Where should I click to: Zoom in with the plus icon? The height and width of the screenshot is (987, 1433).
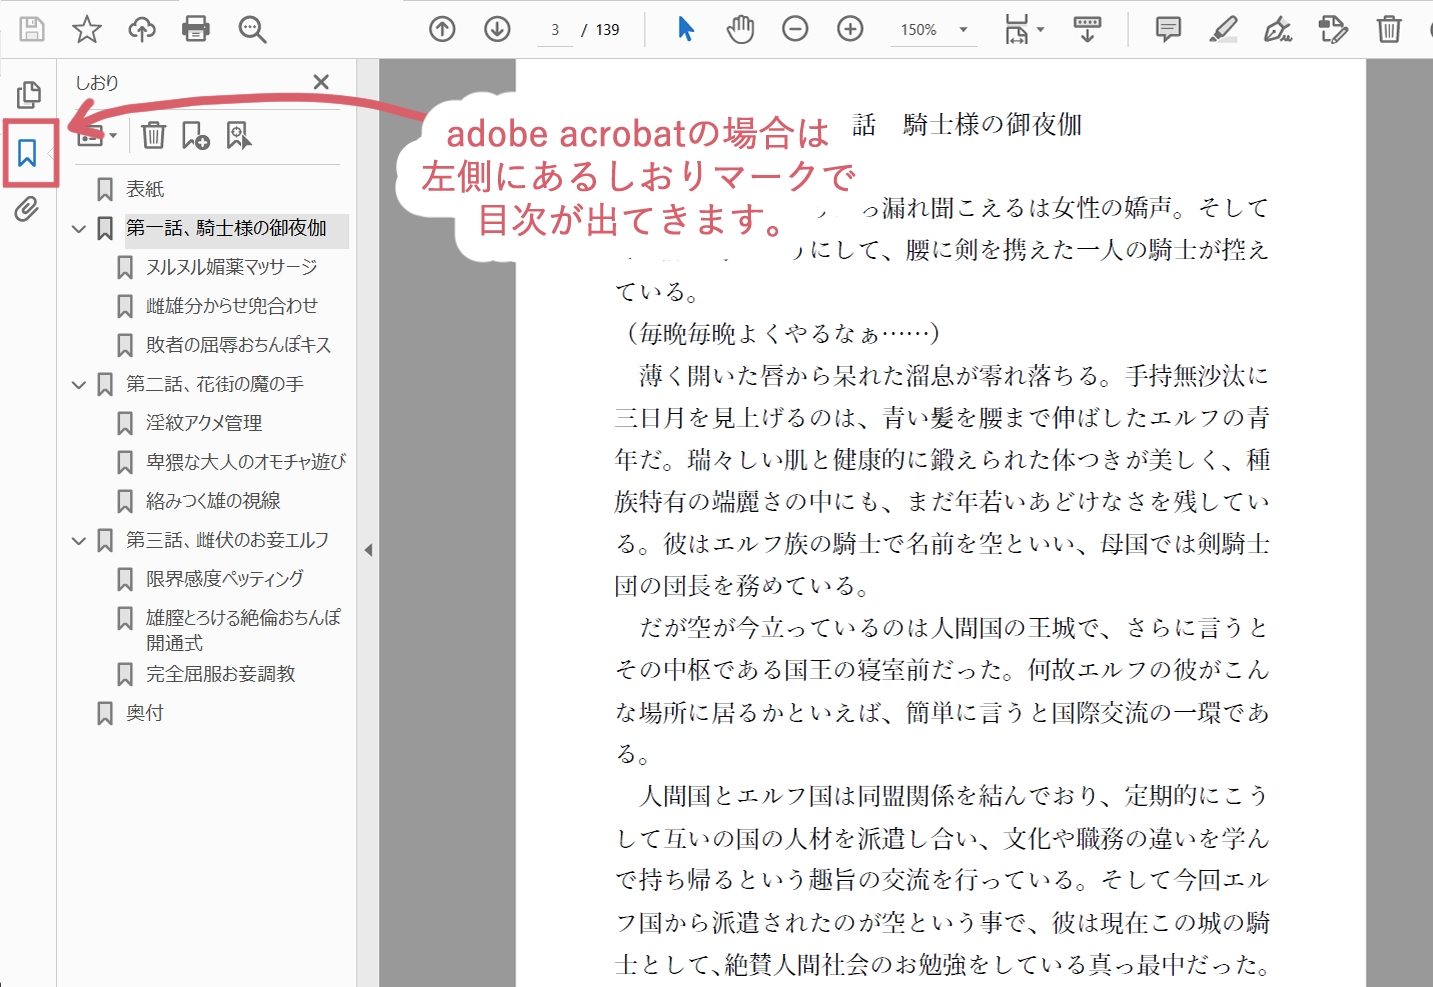(x=850, y=29)
